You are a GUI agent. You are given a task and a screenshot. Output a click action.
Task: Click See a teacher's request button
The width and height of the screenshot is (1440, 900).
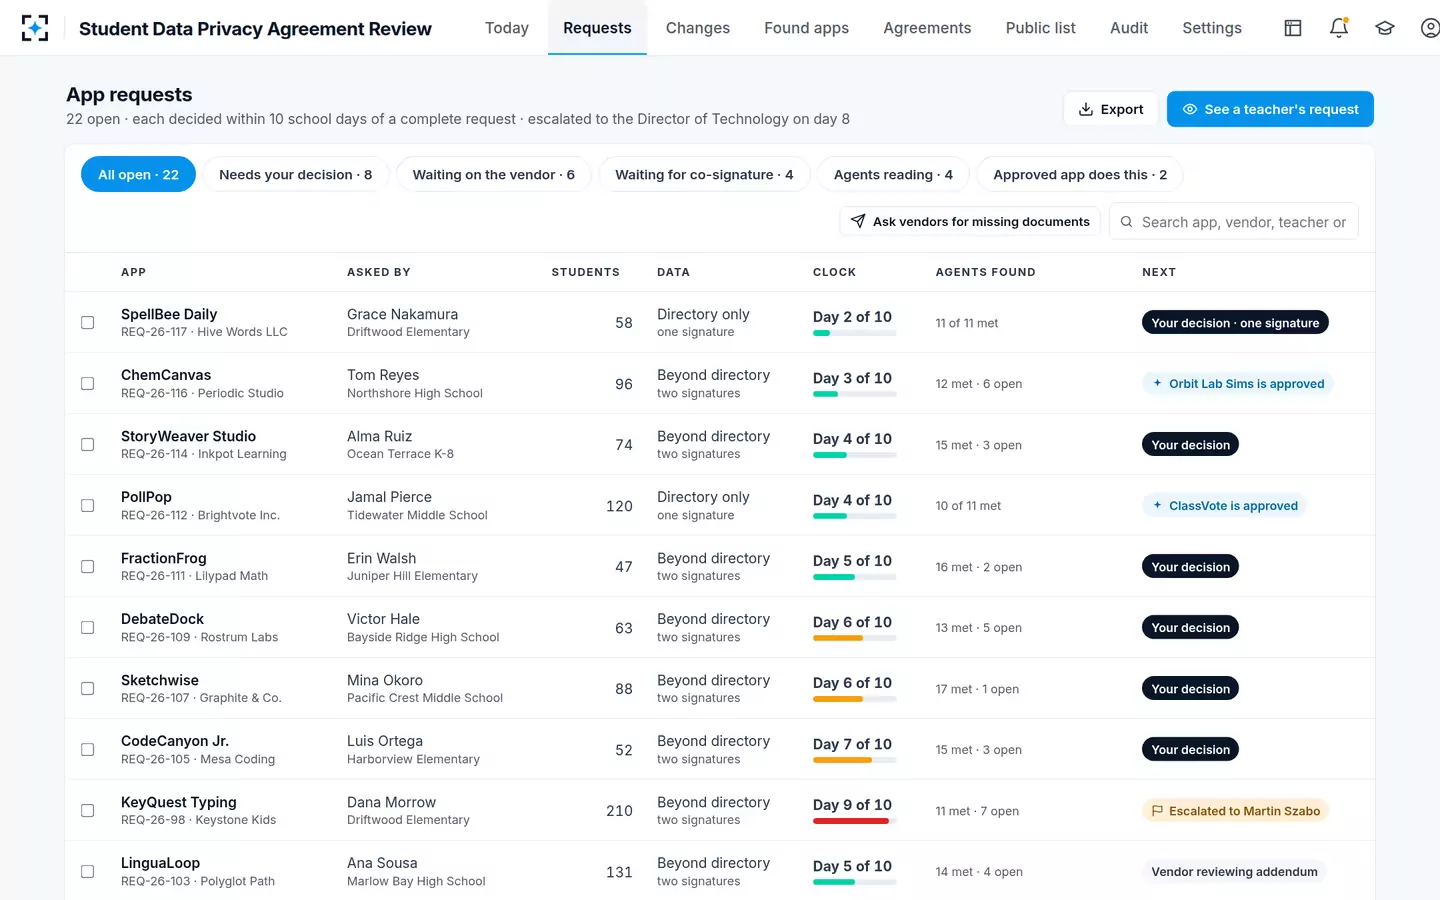pos(1270,109)
